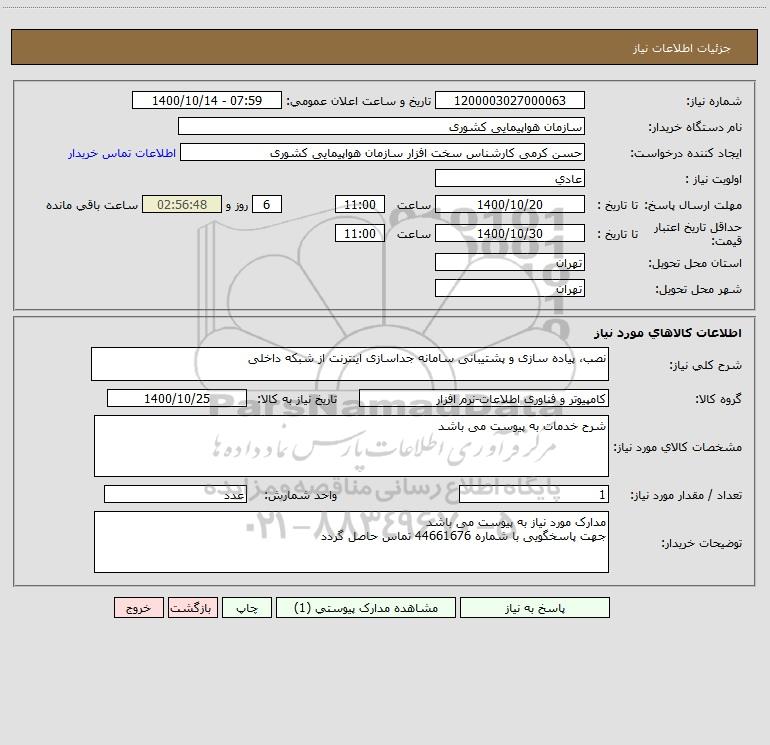
Task: Click the label مشخصات کالای مورد نیاز:
Action: (x=678, y=447)
